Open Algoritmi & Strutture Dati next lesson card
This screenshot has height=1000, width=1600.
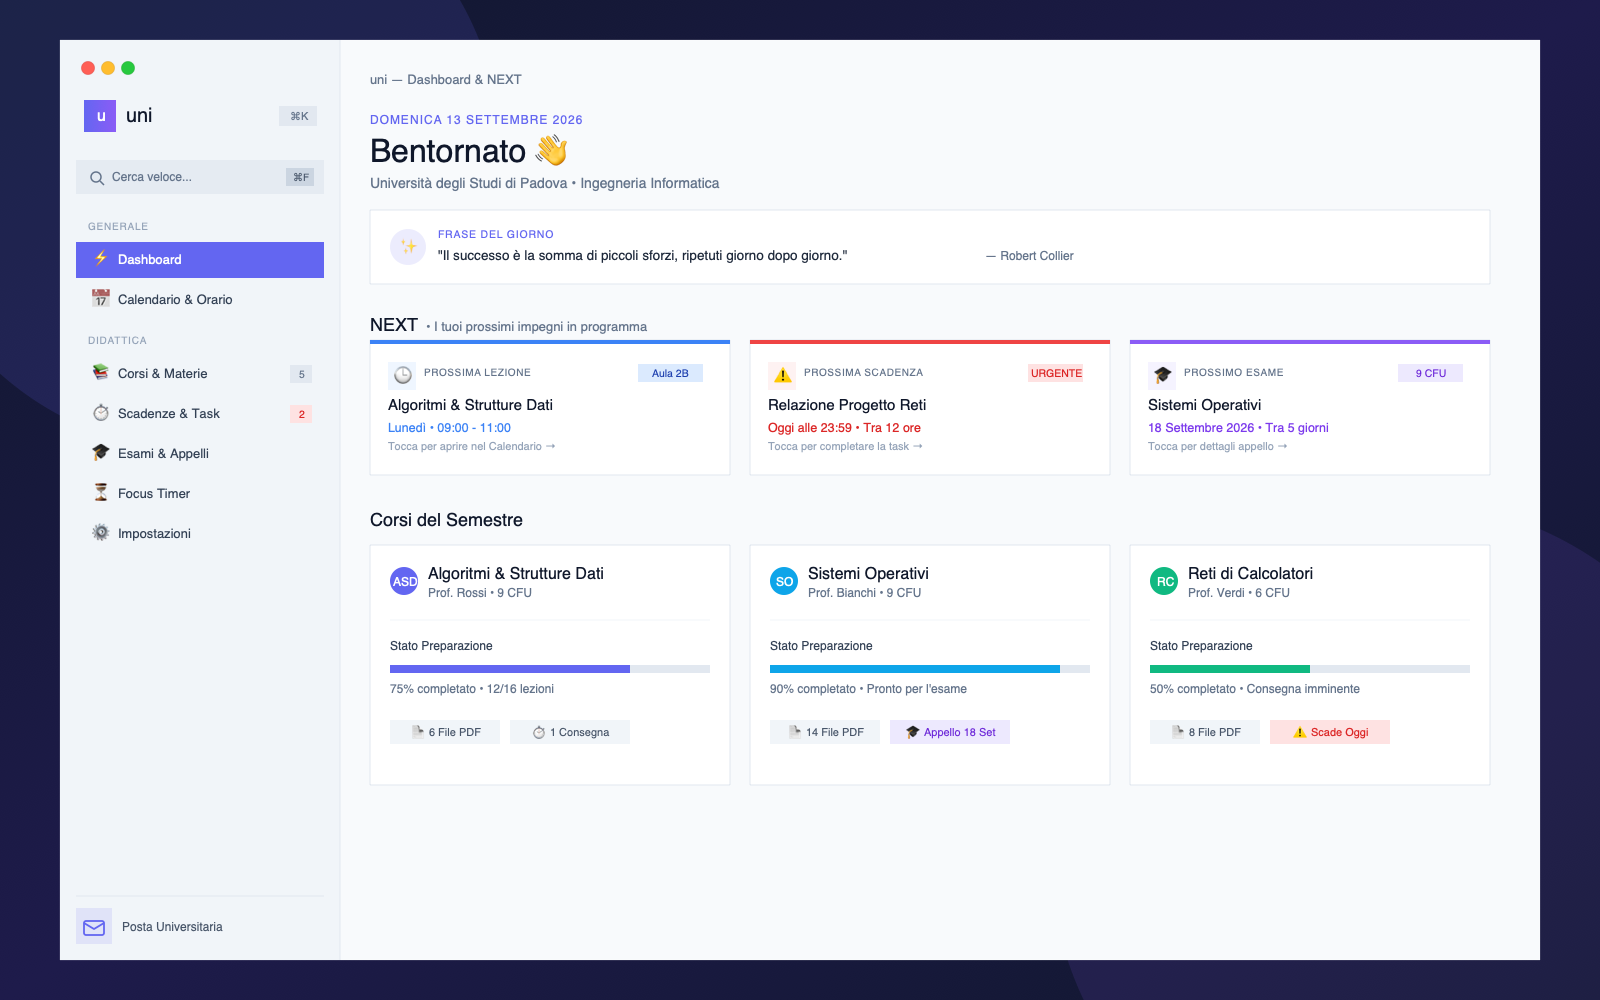(x=550, y=408)
